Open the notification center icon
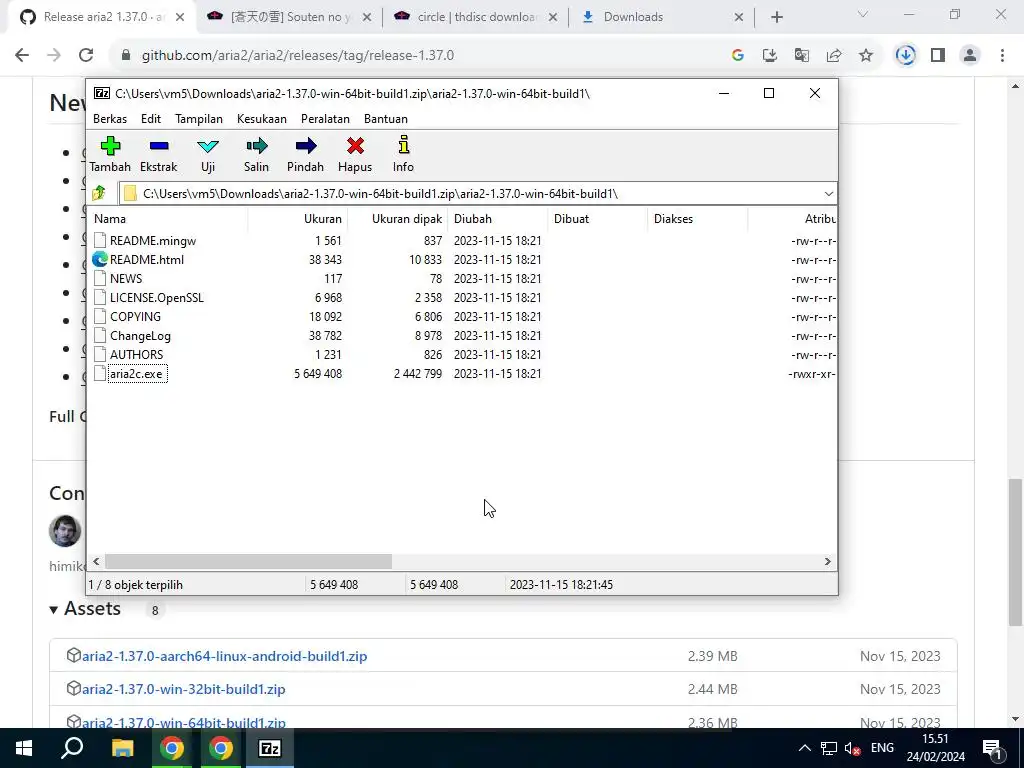1024x768 pixels. tap(992, 748)
